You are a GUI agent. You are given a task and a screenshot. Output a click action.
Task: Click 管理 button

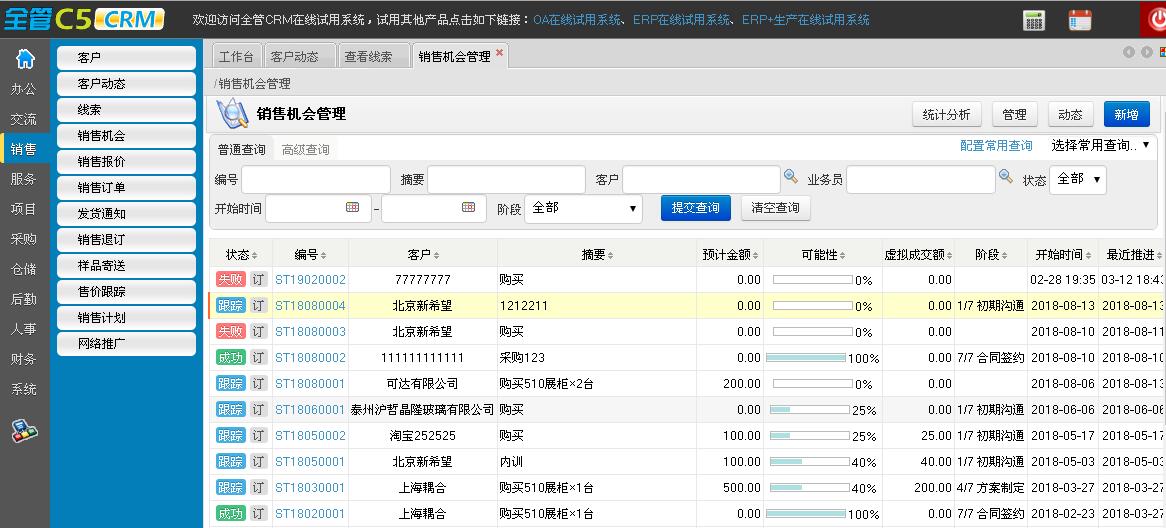(1014, 115)
